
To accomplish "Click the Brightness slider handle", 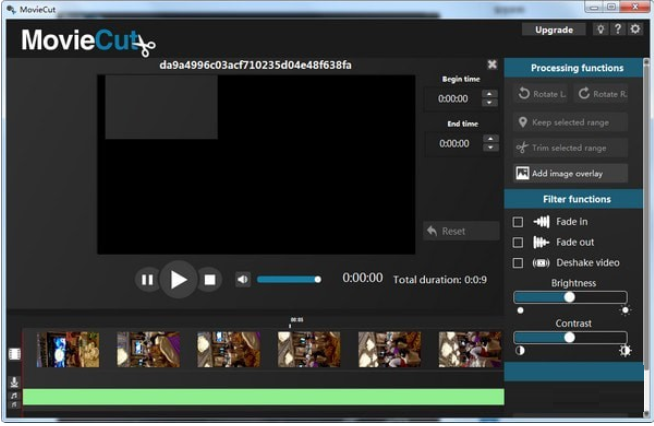I will pos(569,297).
